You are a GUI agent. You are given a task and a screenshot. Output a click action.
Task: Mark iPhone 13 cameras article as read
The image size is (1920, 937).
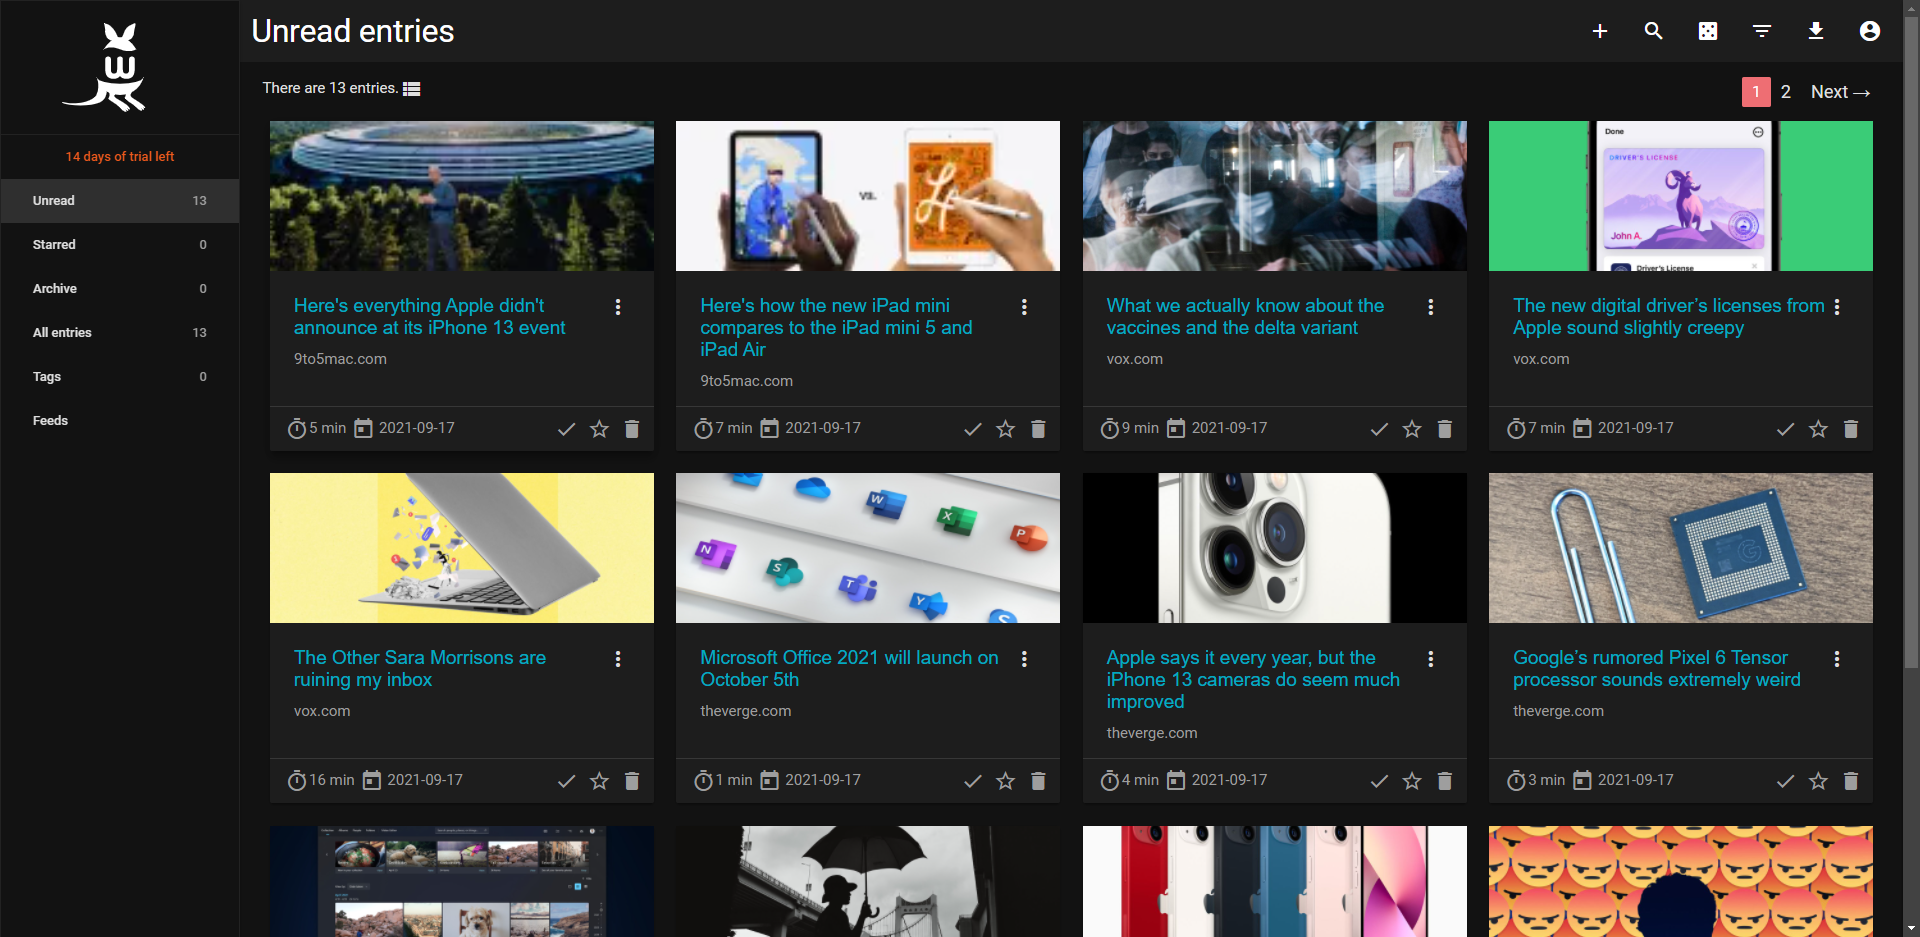(1379, 781)
